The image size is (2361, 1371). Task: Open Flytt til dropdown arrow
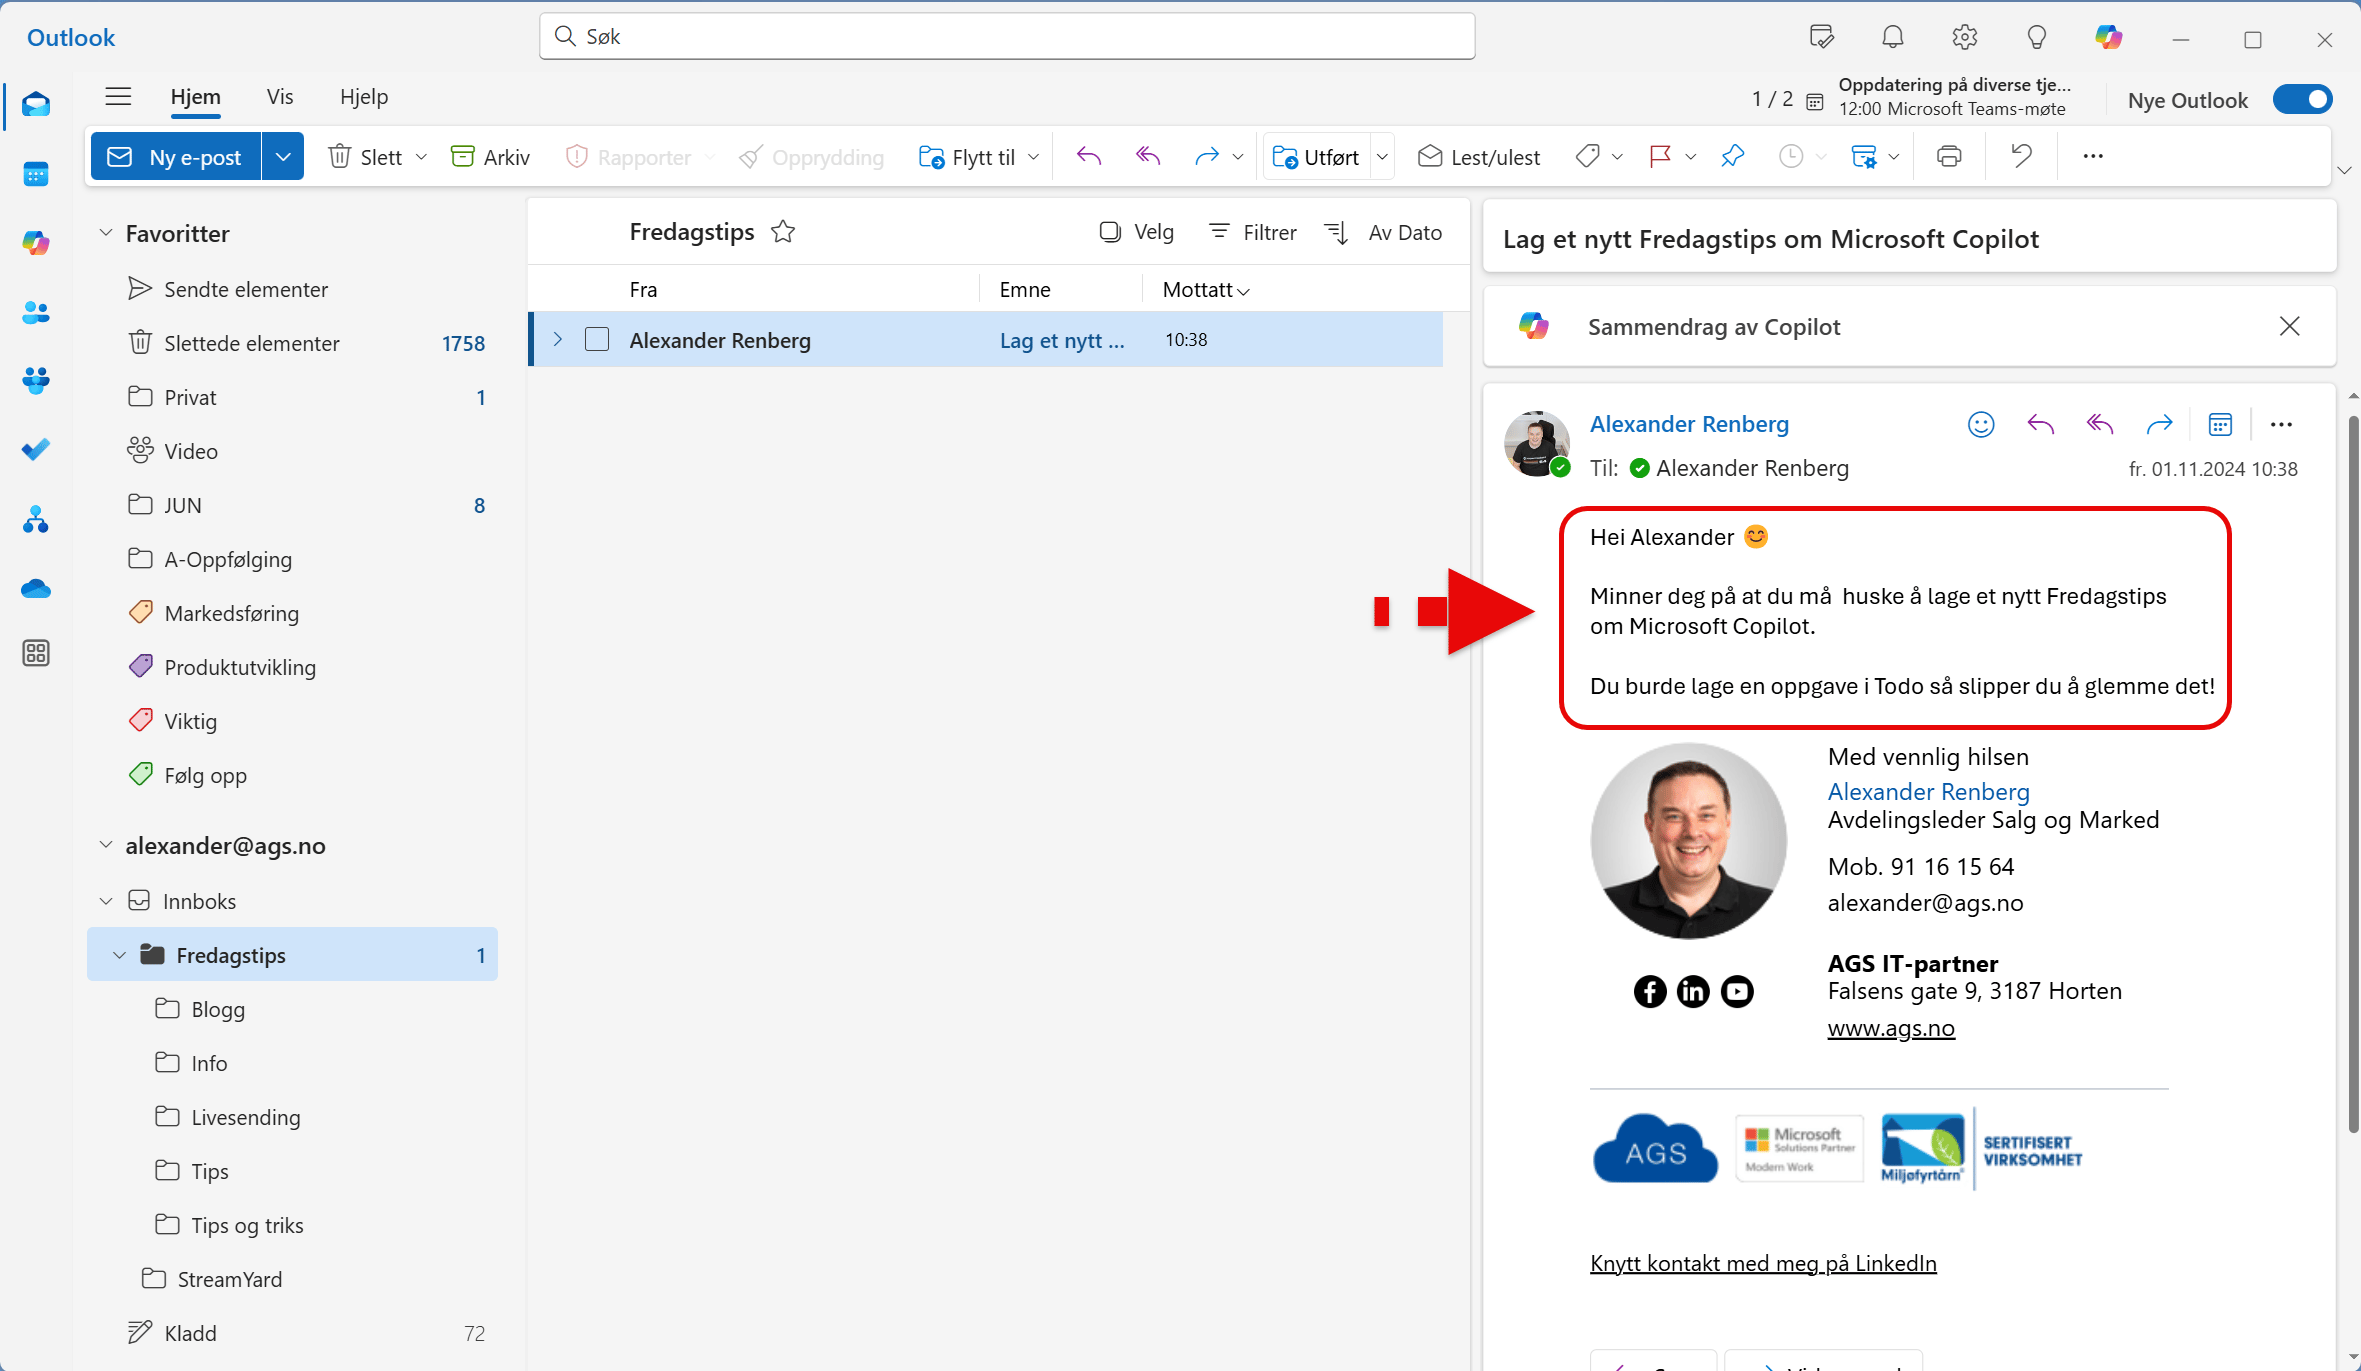[1034, 157]
